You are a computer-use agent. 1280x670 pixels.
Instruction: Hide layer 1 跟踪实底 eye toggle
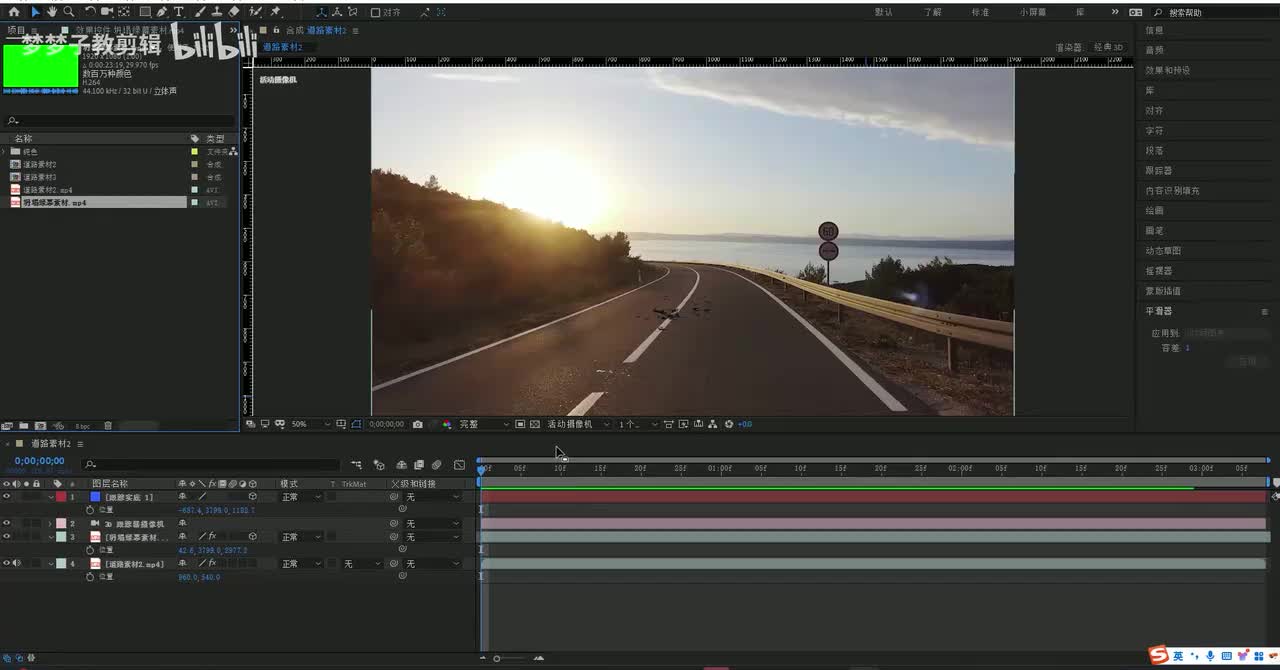coord(7,497)
